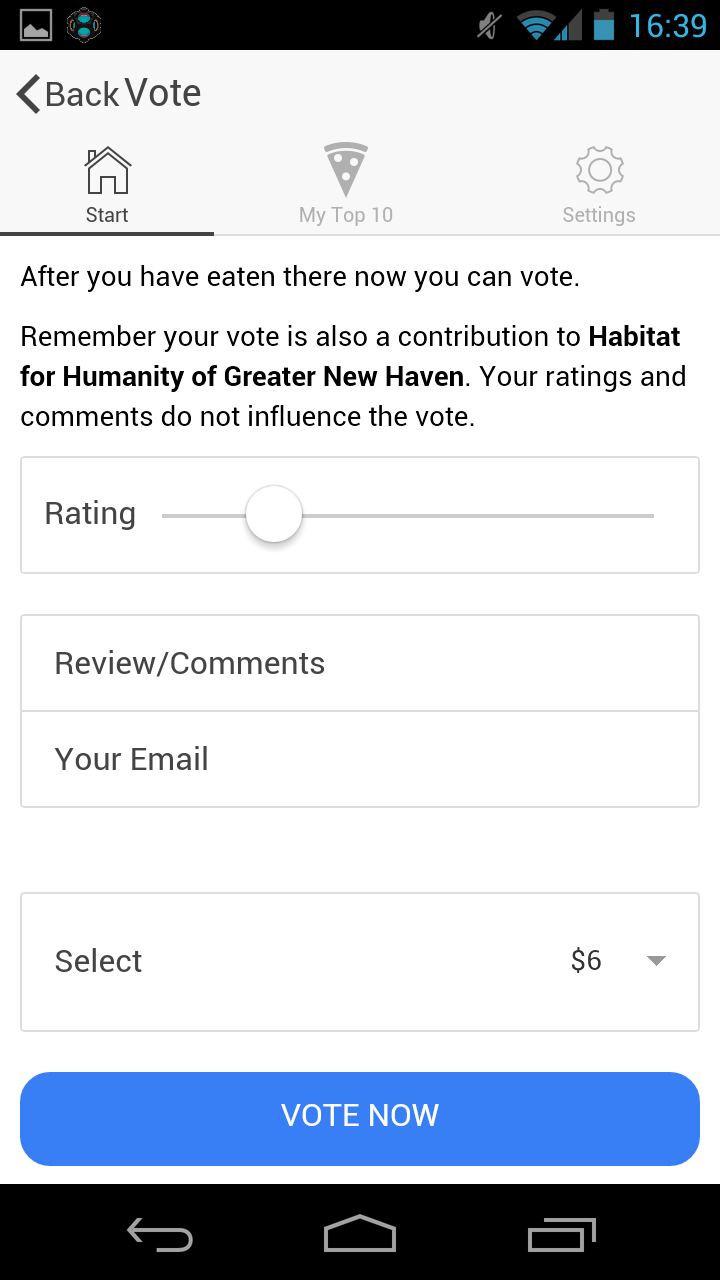Switch to the My Top 10 tab

click(x=346, y=215)
